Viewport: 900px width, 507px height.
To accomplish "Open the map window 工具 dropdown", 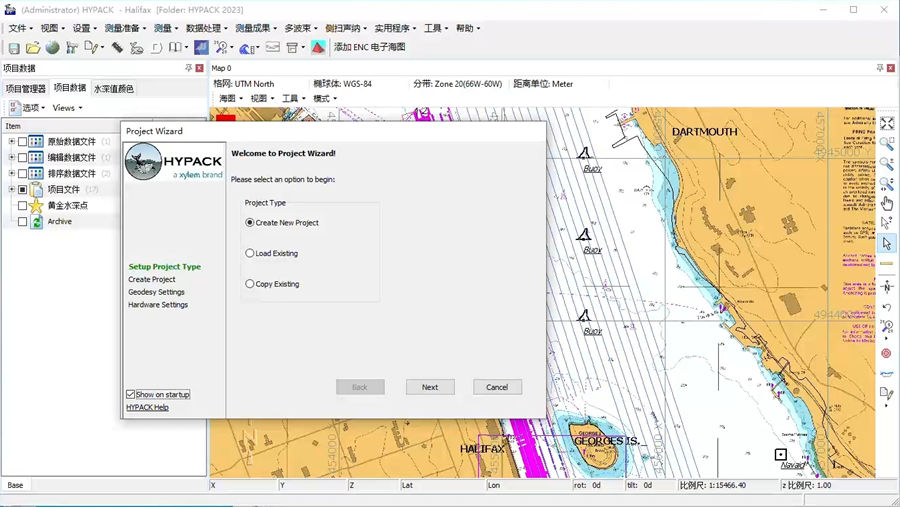I will coord(293,98).
